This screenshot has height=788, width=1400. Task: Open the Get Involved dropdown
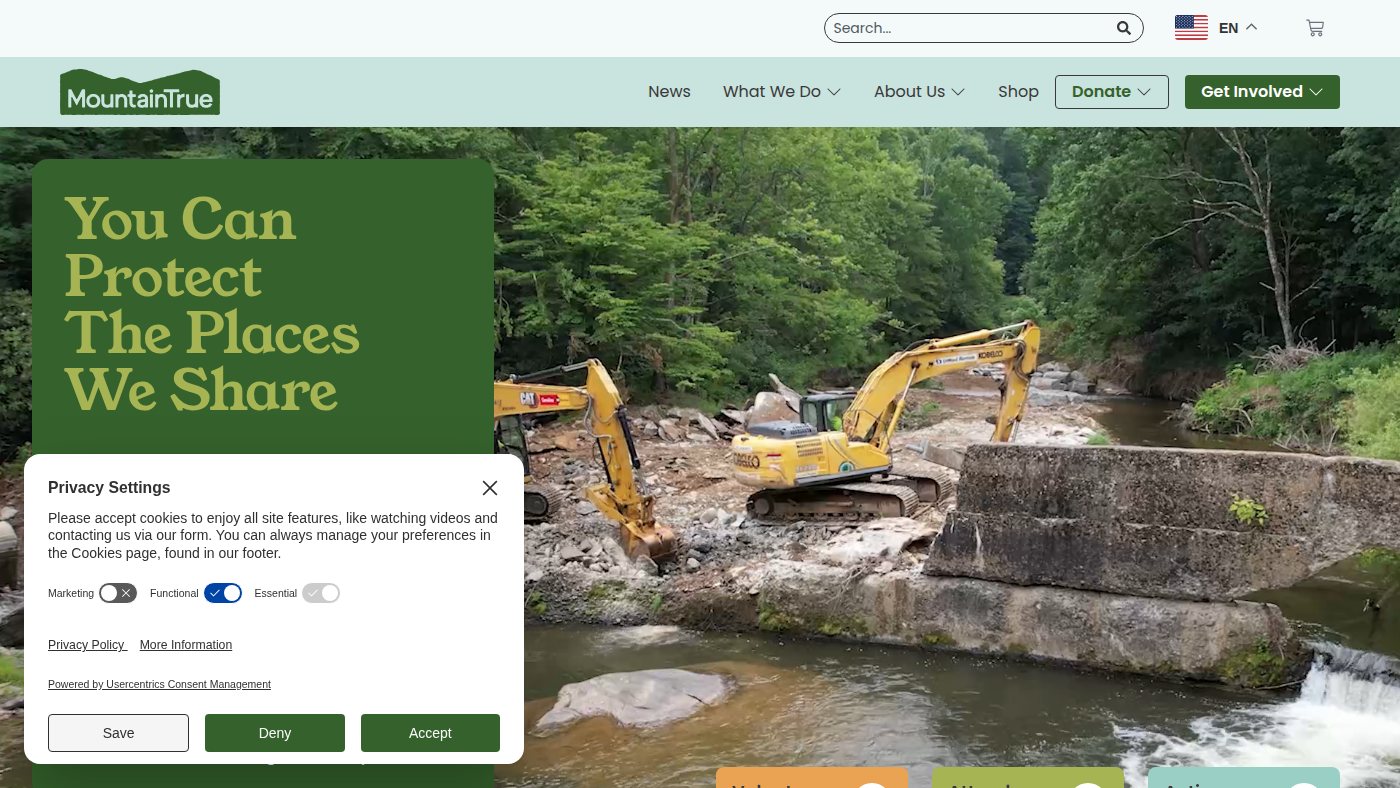(x=1262, y=91)
